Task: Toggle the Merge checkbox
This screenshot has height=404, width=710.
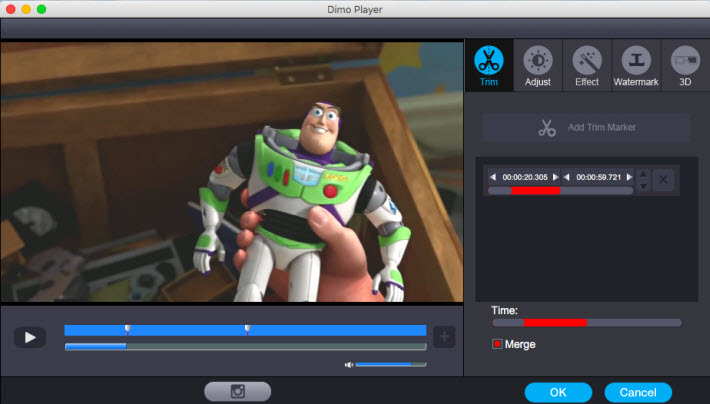Action: click(x=497, y=344)
